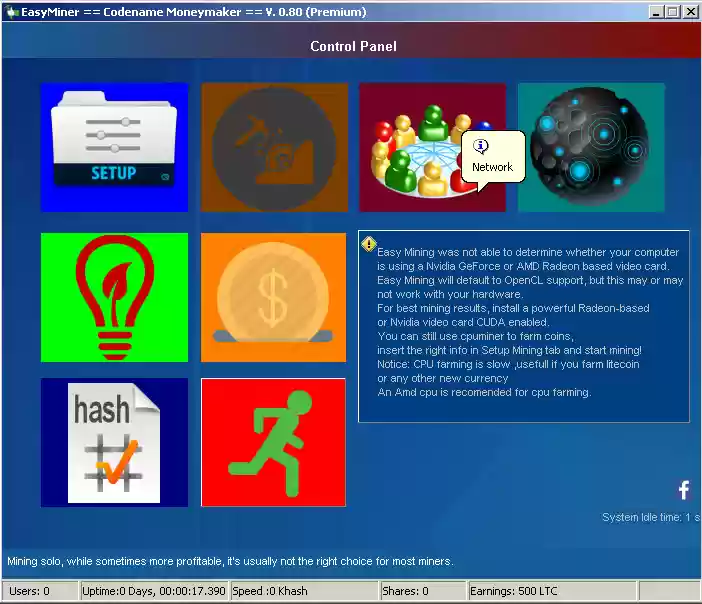
Task: Close the EasyMiner window
Action: pyautogui.click(x=690, y=12)
